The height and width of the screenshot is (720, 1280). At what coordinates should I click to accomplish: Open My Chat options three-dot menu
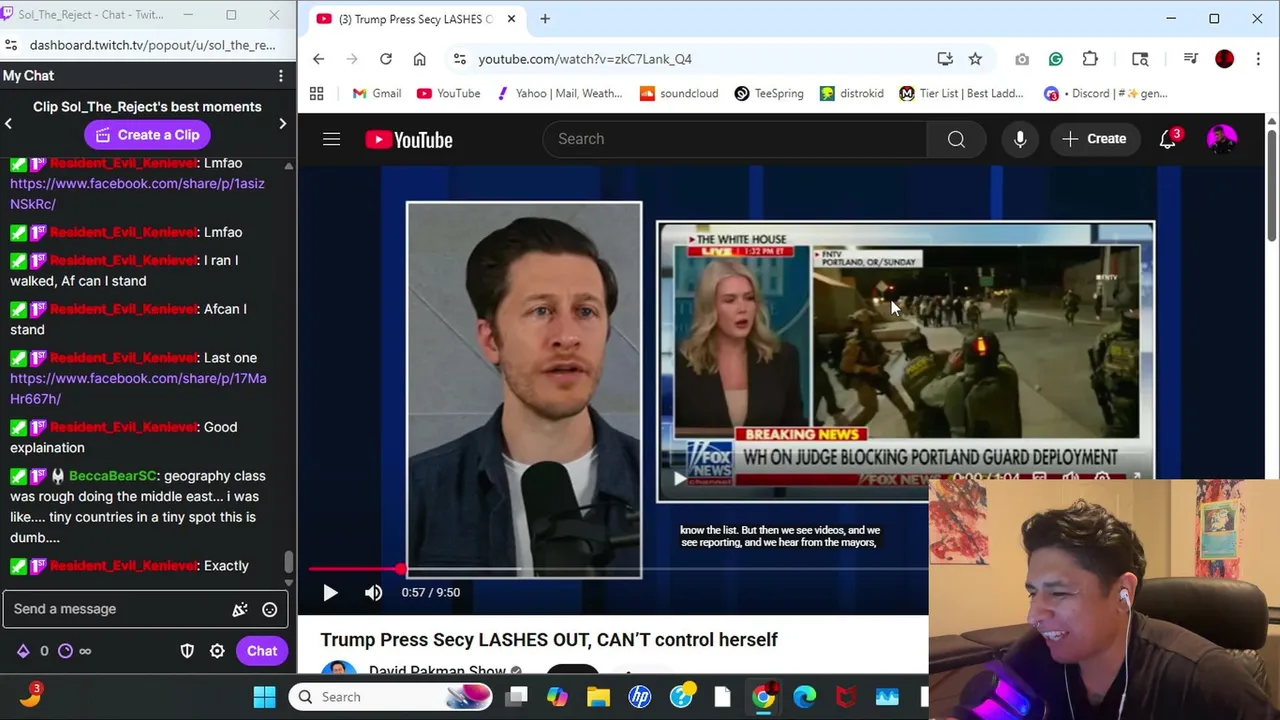tap(281, 76)
